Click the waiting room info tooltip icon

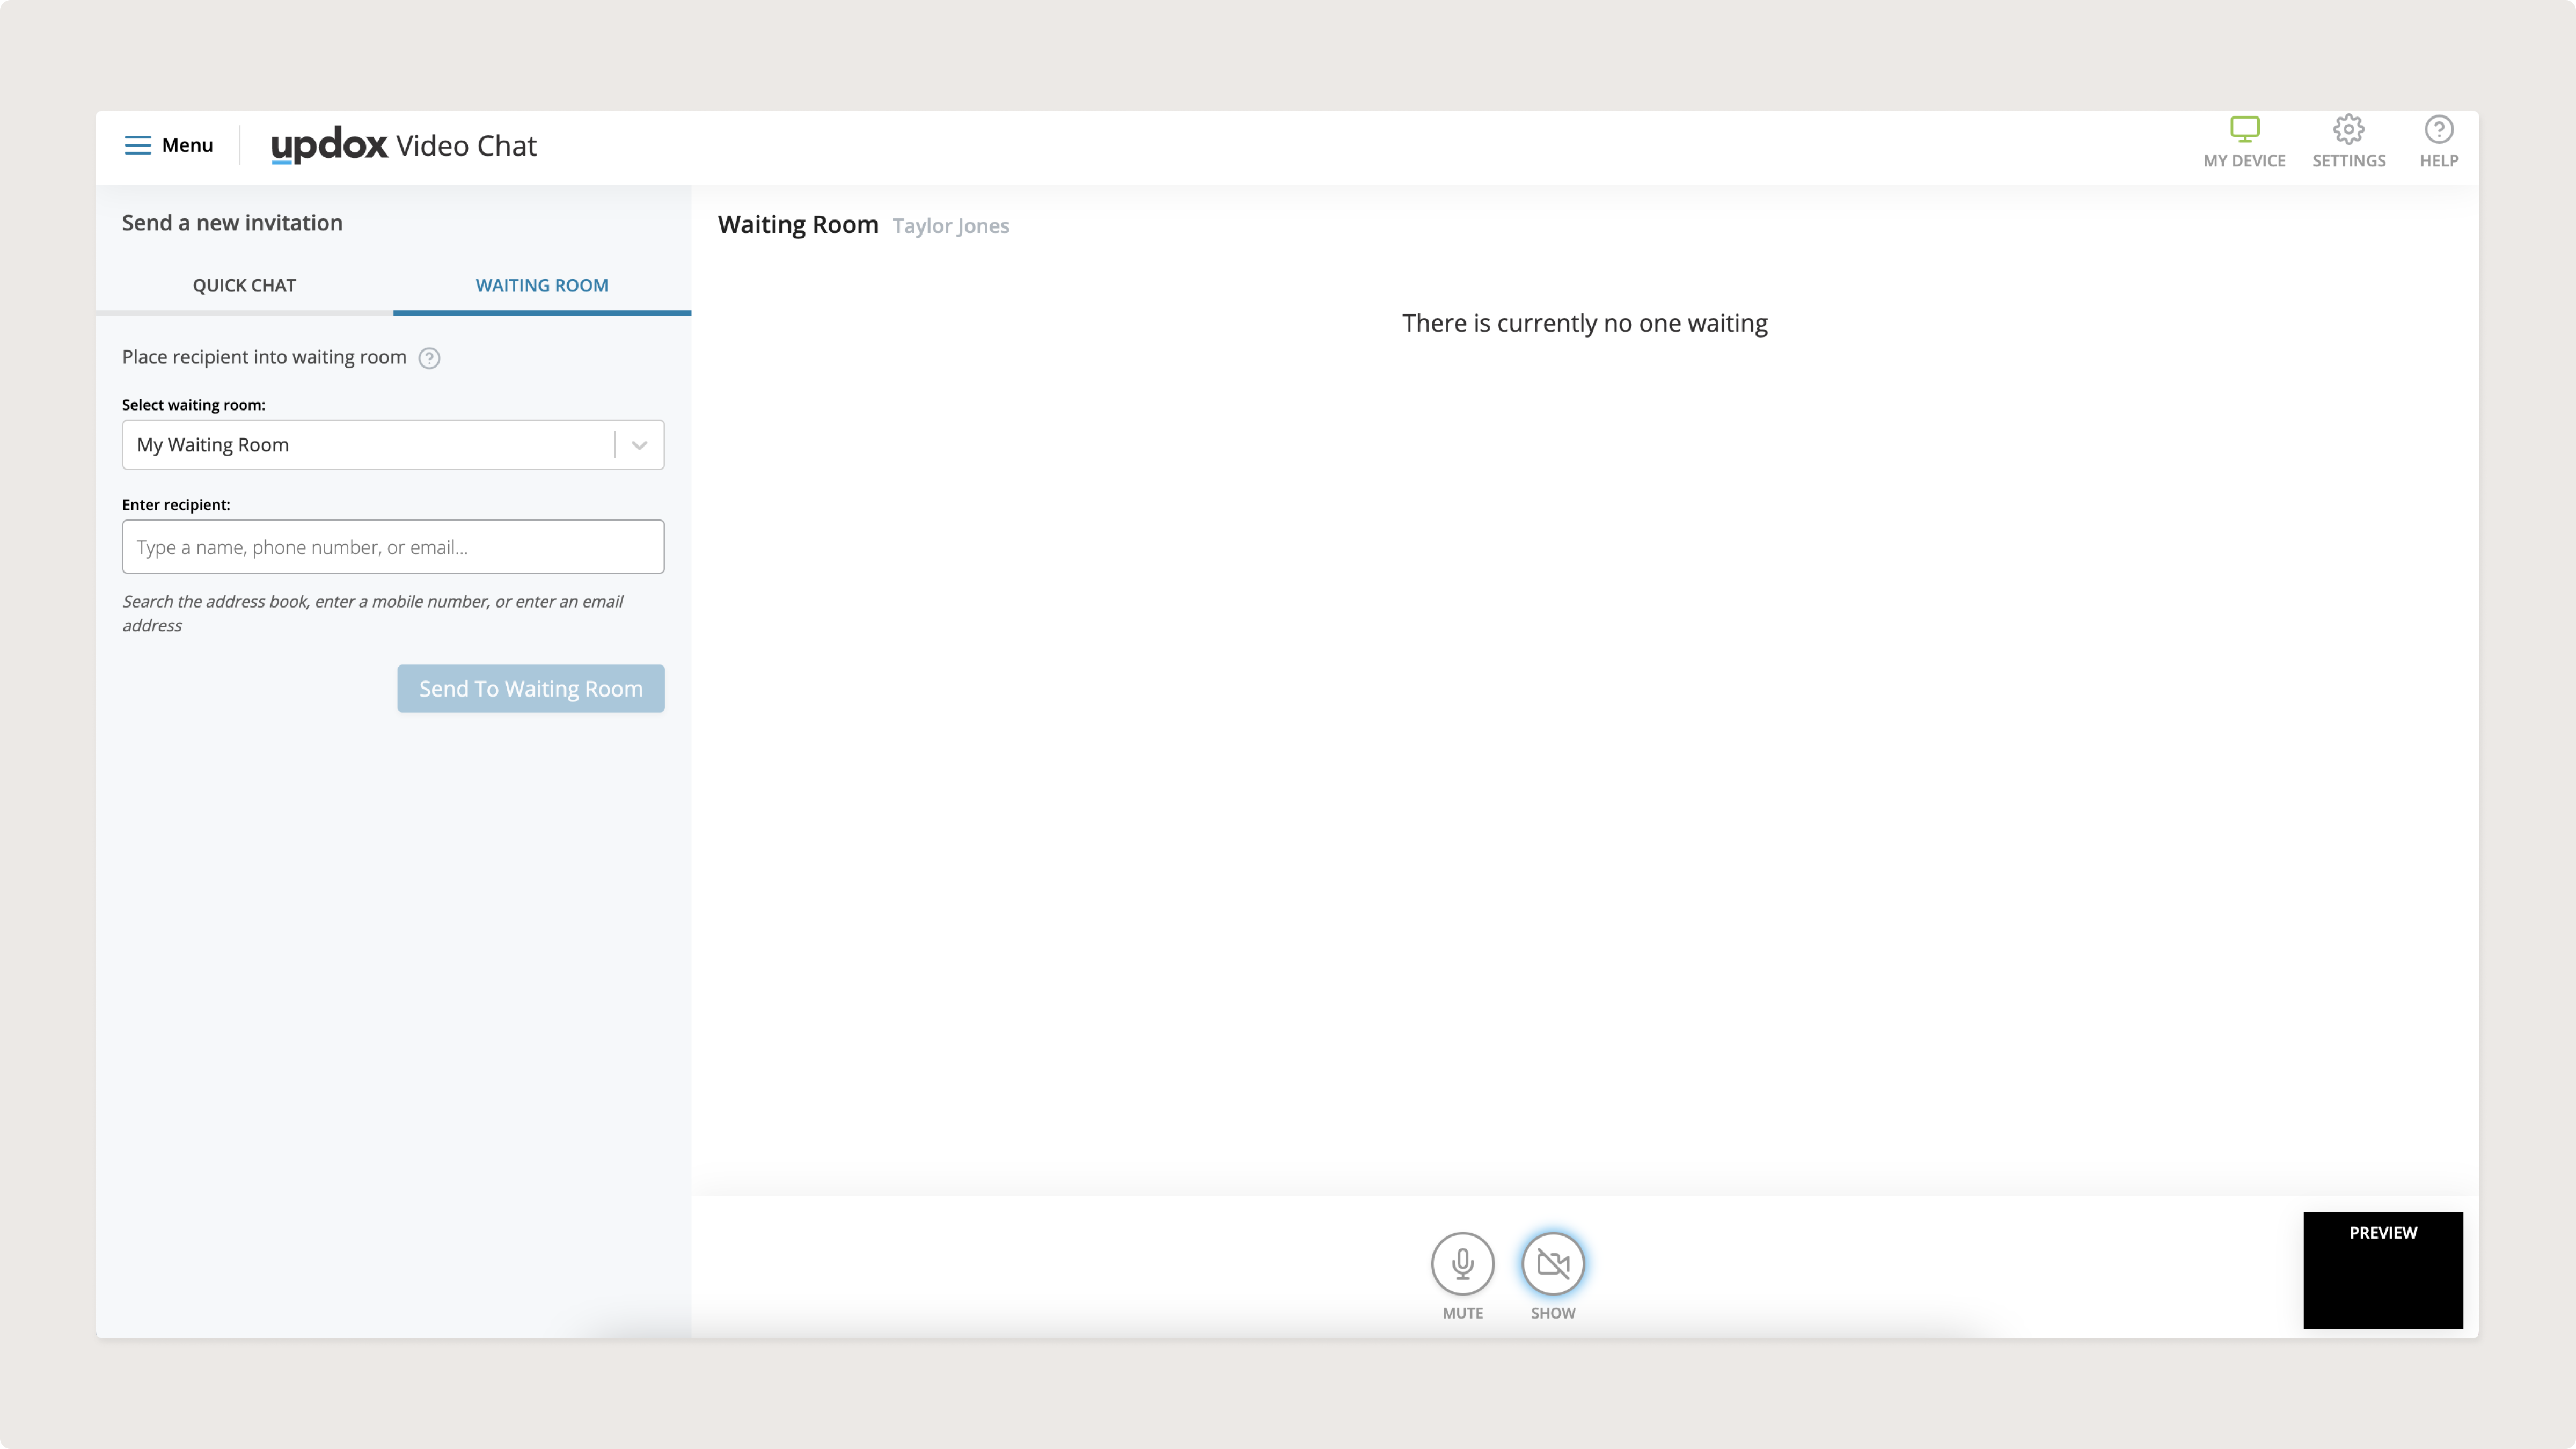click(x=429, y=358)
